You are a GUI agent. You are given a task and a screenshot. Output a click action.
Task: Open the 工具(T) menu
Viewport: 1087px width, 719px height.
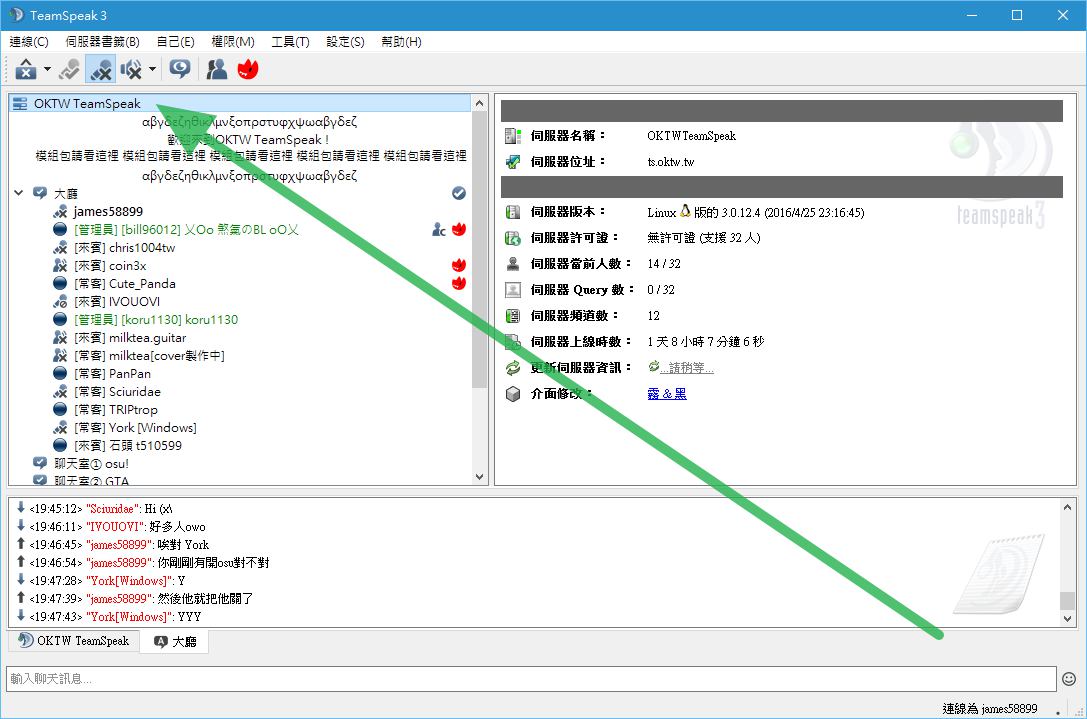(x=290, y=42)
